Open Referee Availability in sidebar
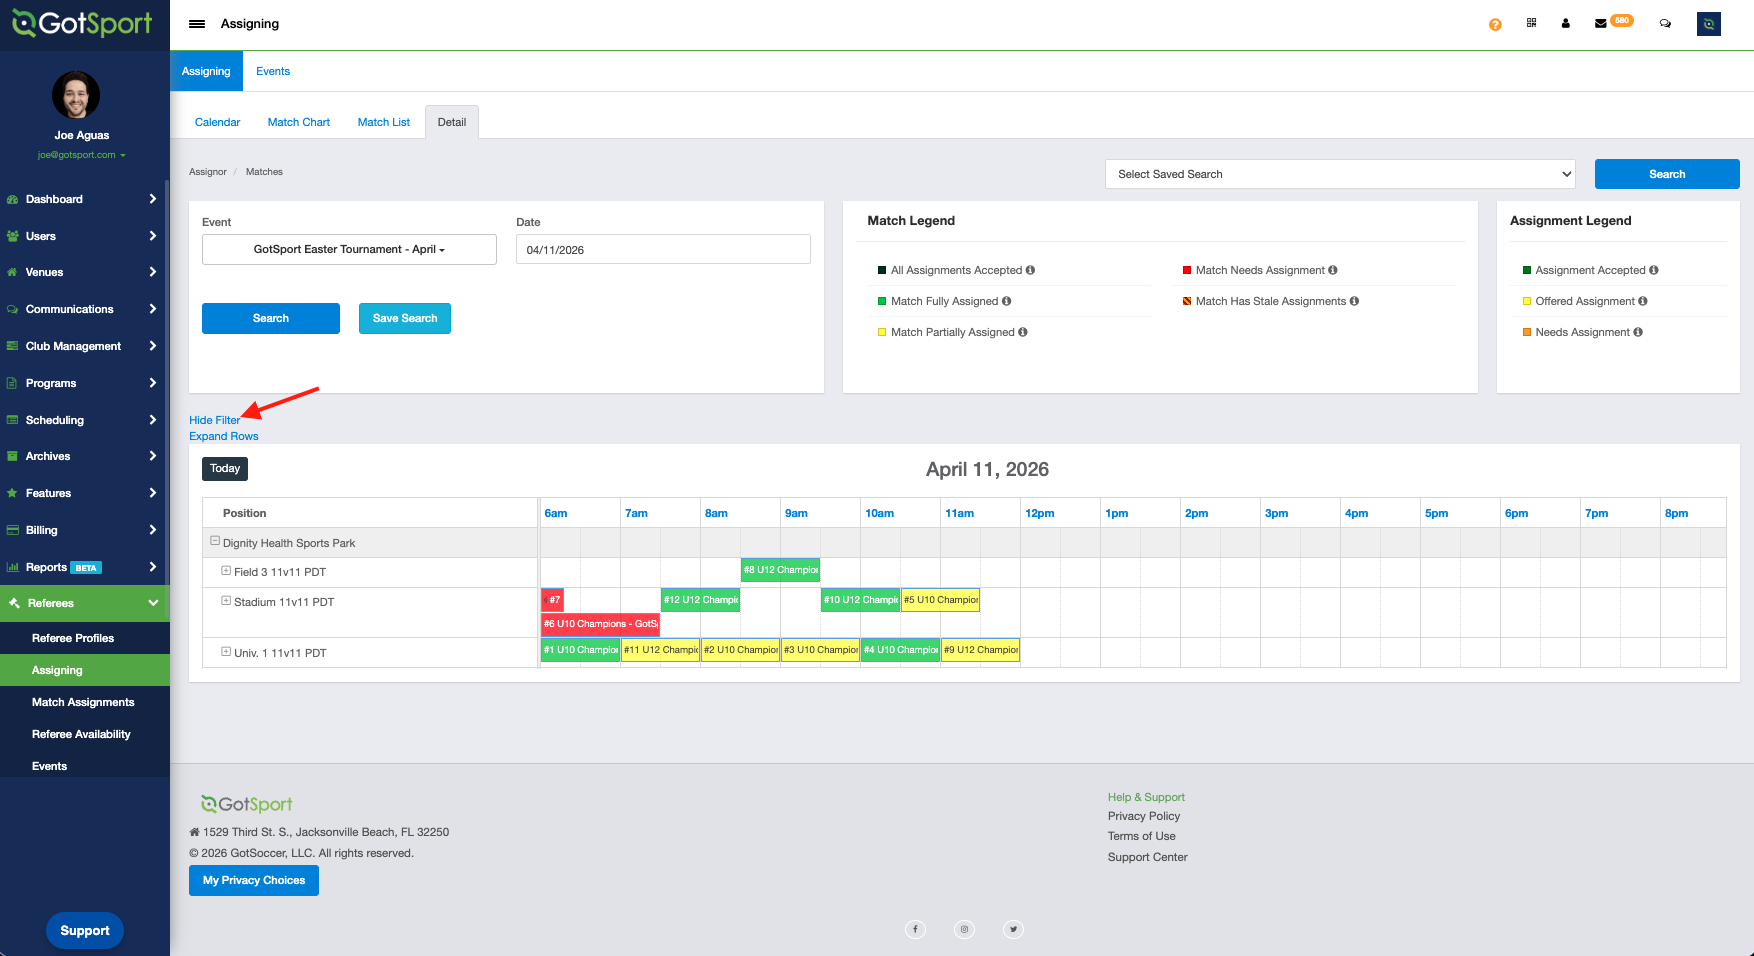 (81, 734)
